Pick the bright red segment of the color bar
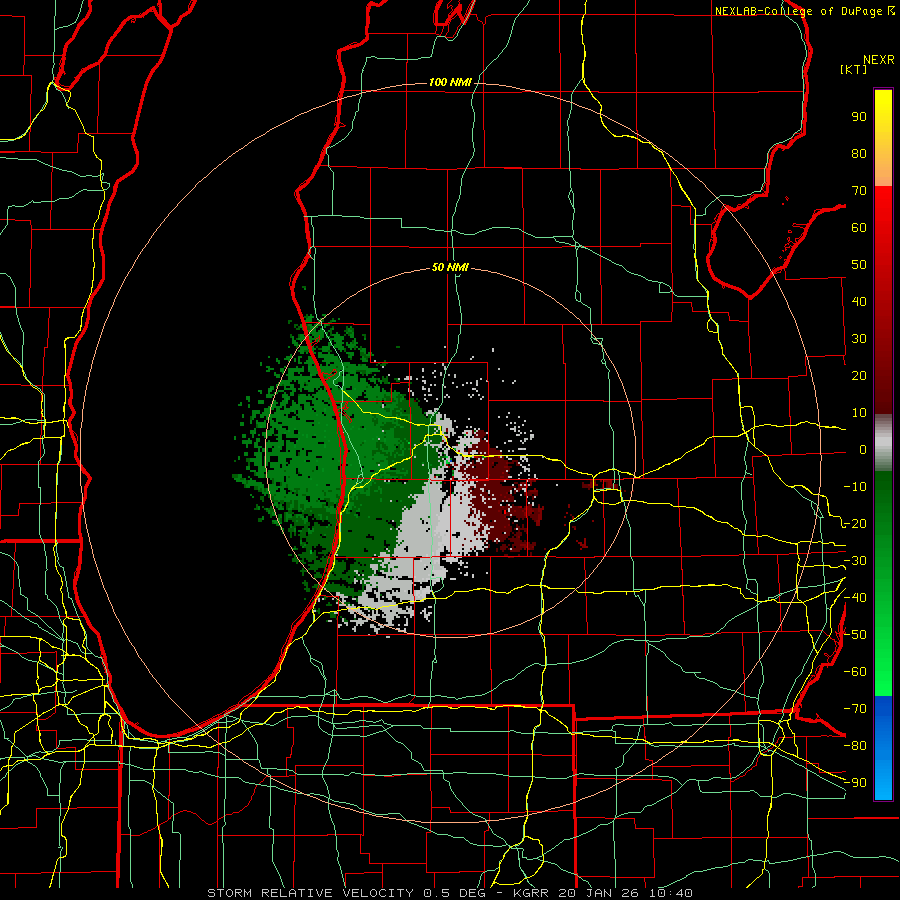 883,212
